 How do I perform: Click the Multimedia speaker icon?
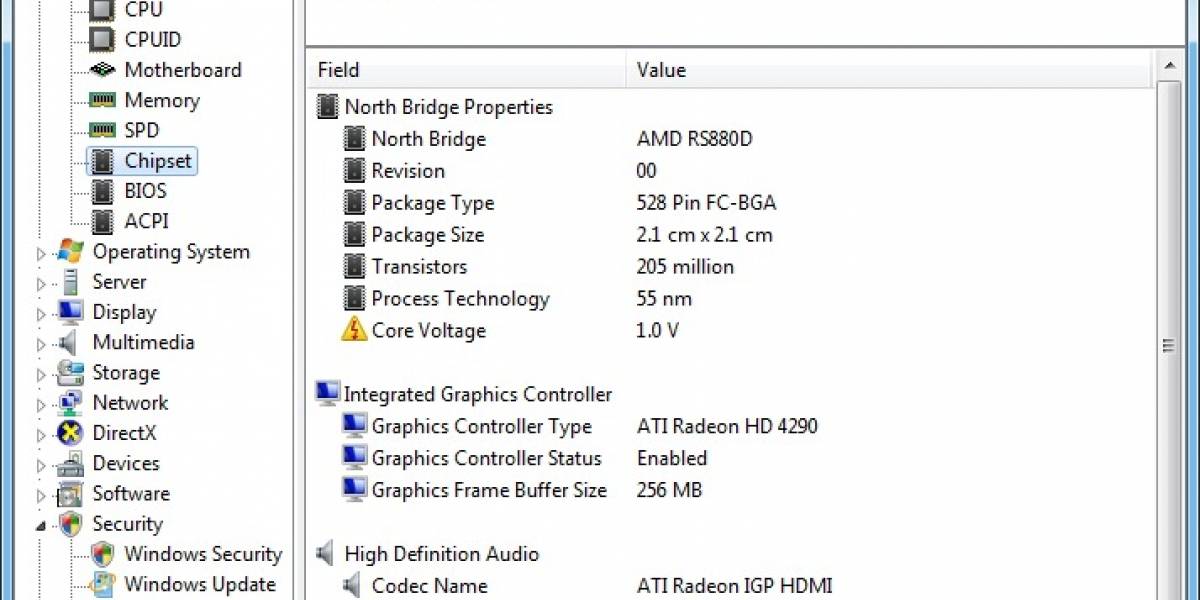(70, 342)
